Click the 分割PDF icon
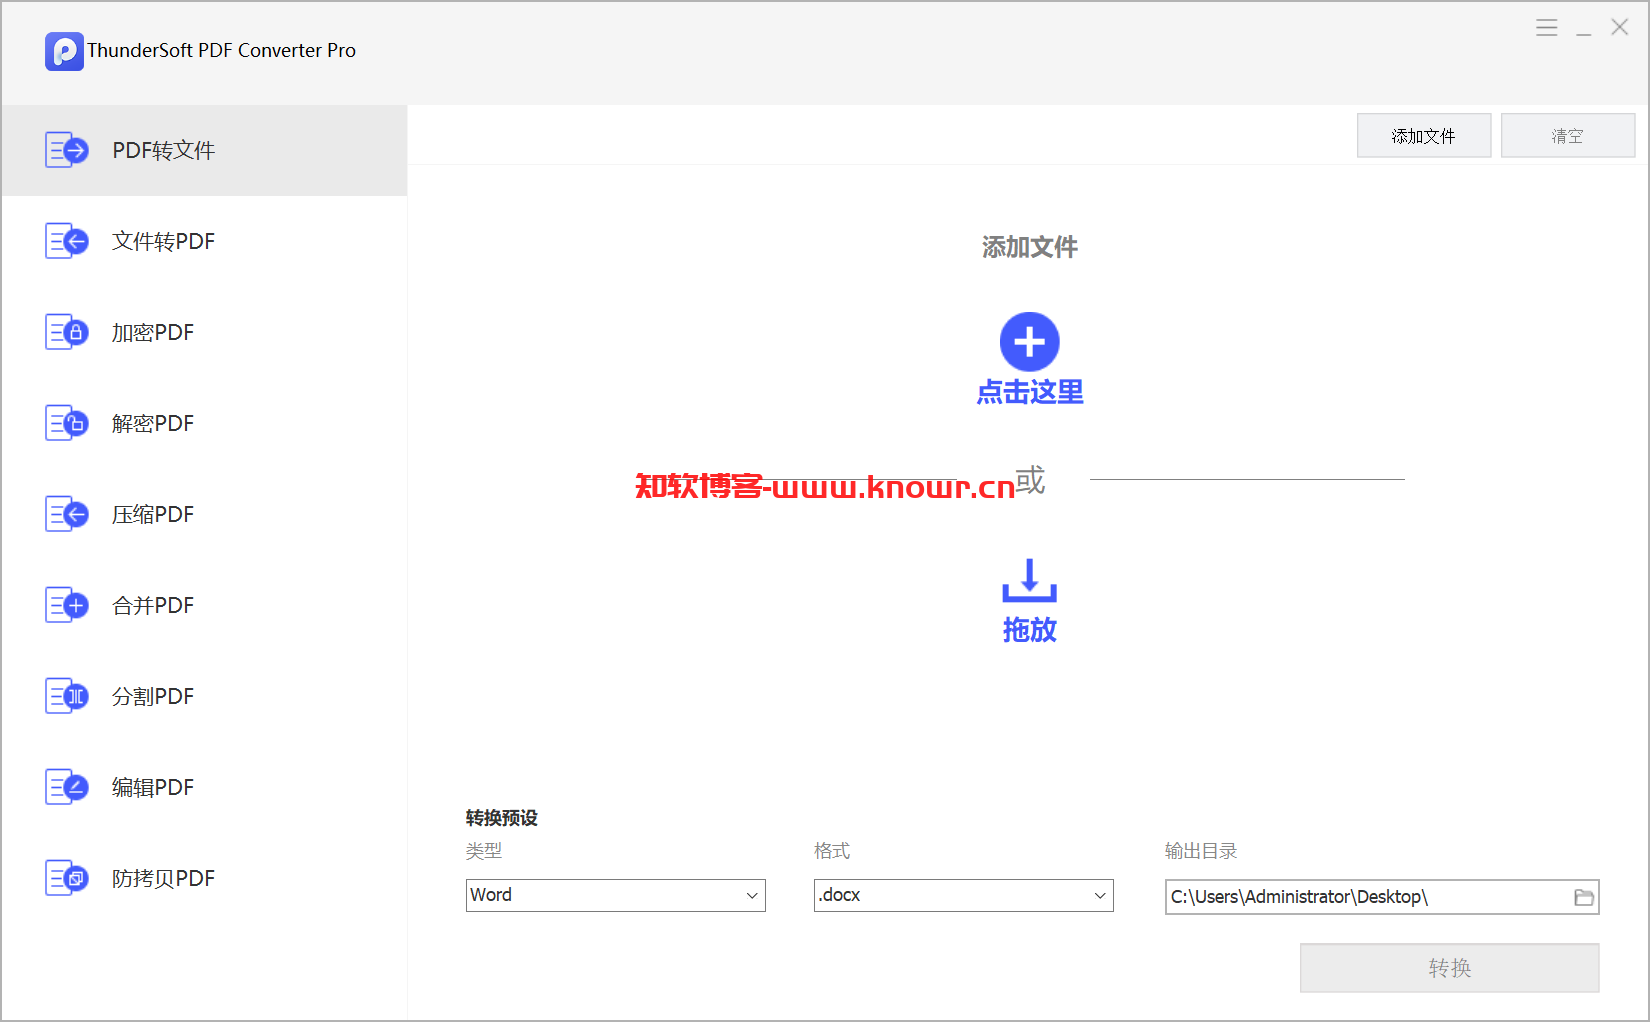Image resolution: width=1650 pixels, height=1022 pixels. [x=67, y=696]
